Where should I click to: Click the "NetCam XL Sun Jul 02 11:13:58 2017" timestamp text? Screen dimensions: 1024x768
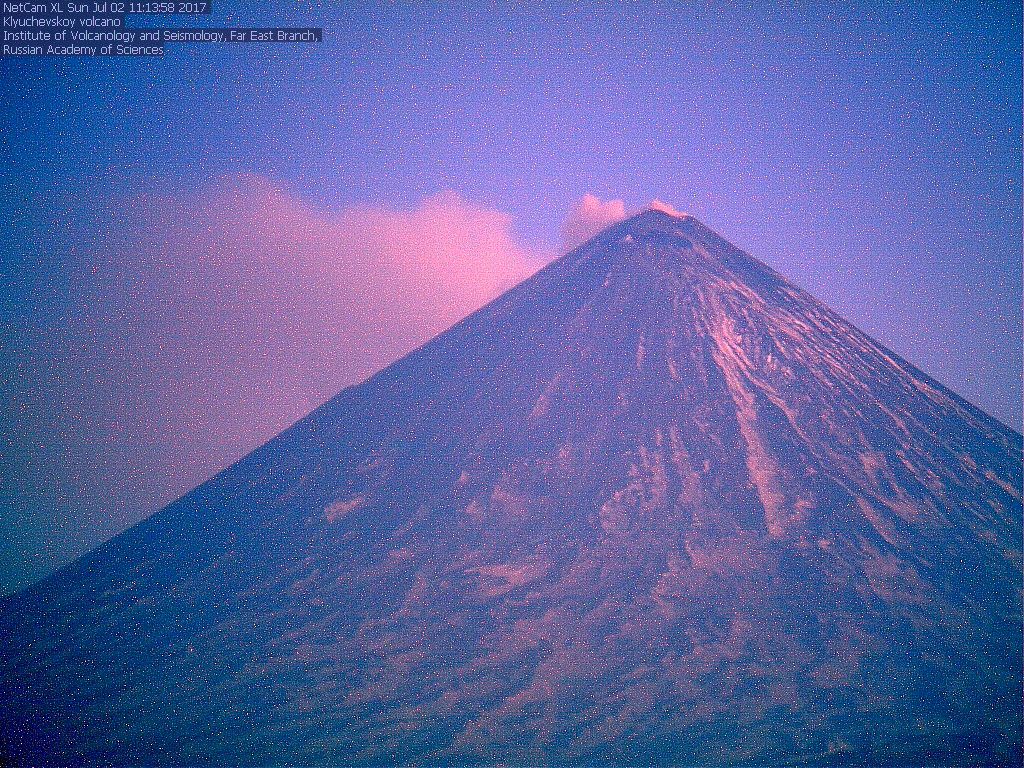104,8
